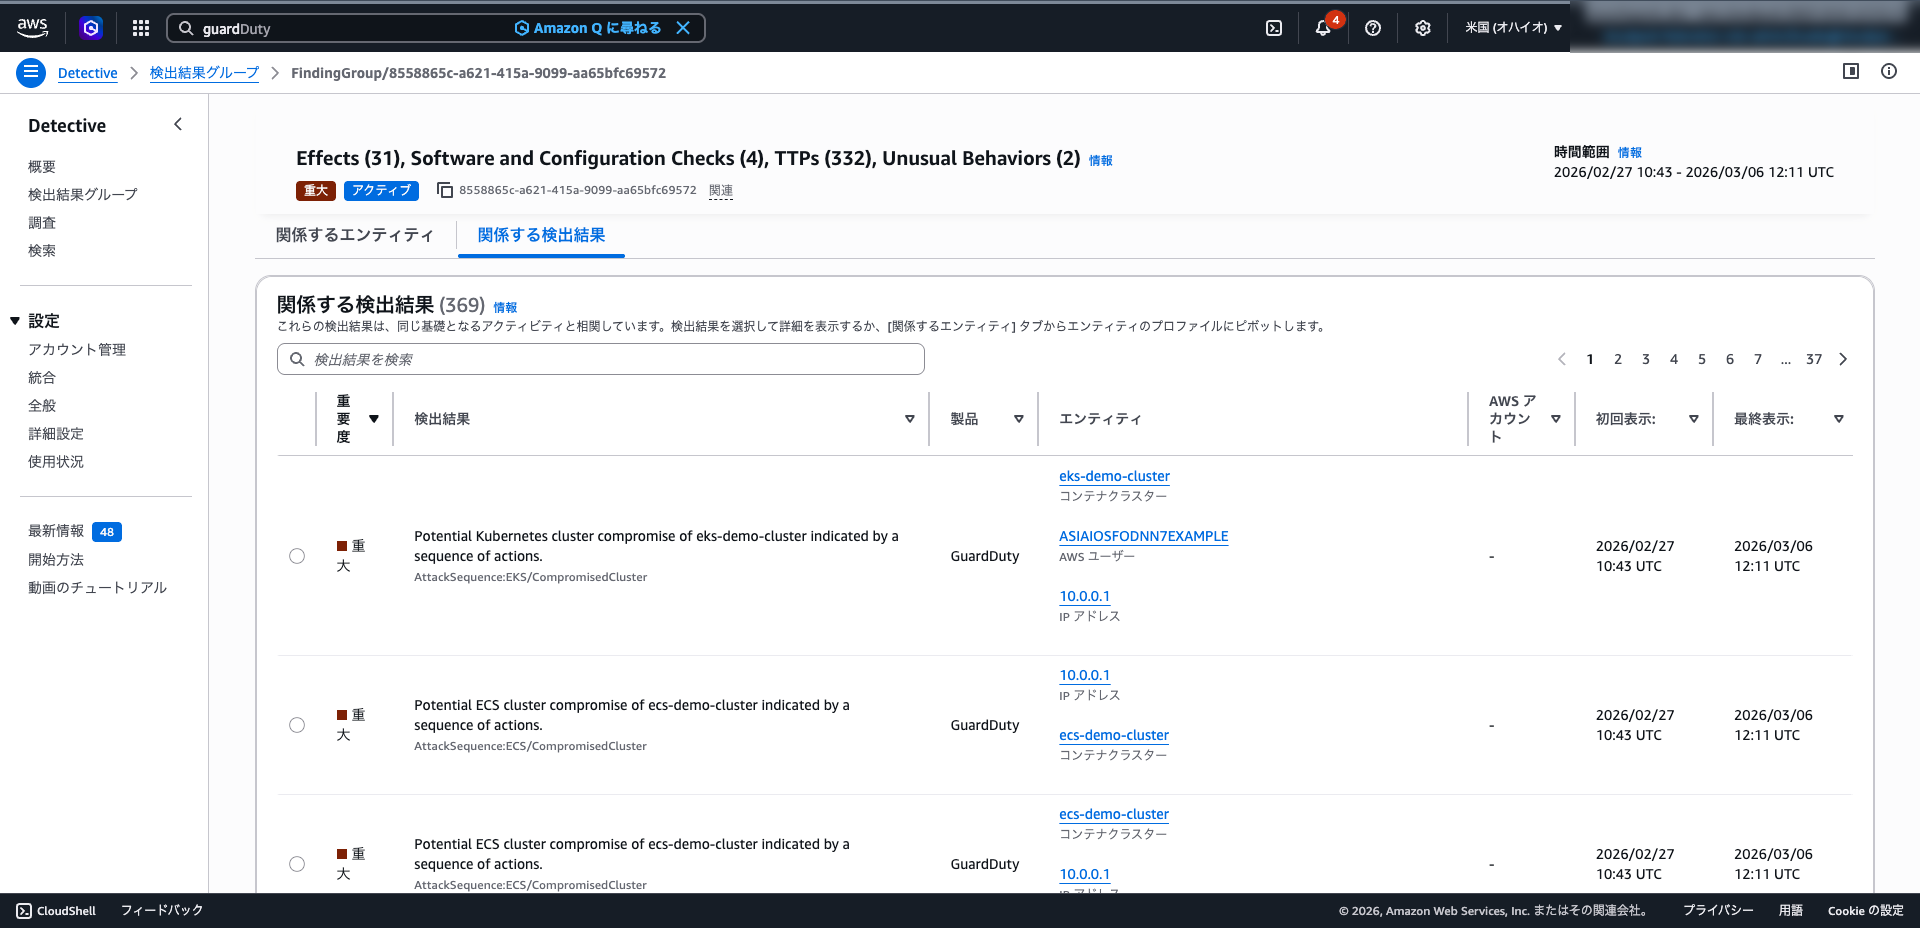Open 検出結果グループ in the sidebar

click(83, 194)
